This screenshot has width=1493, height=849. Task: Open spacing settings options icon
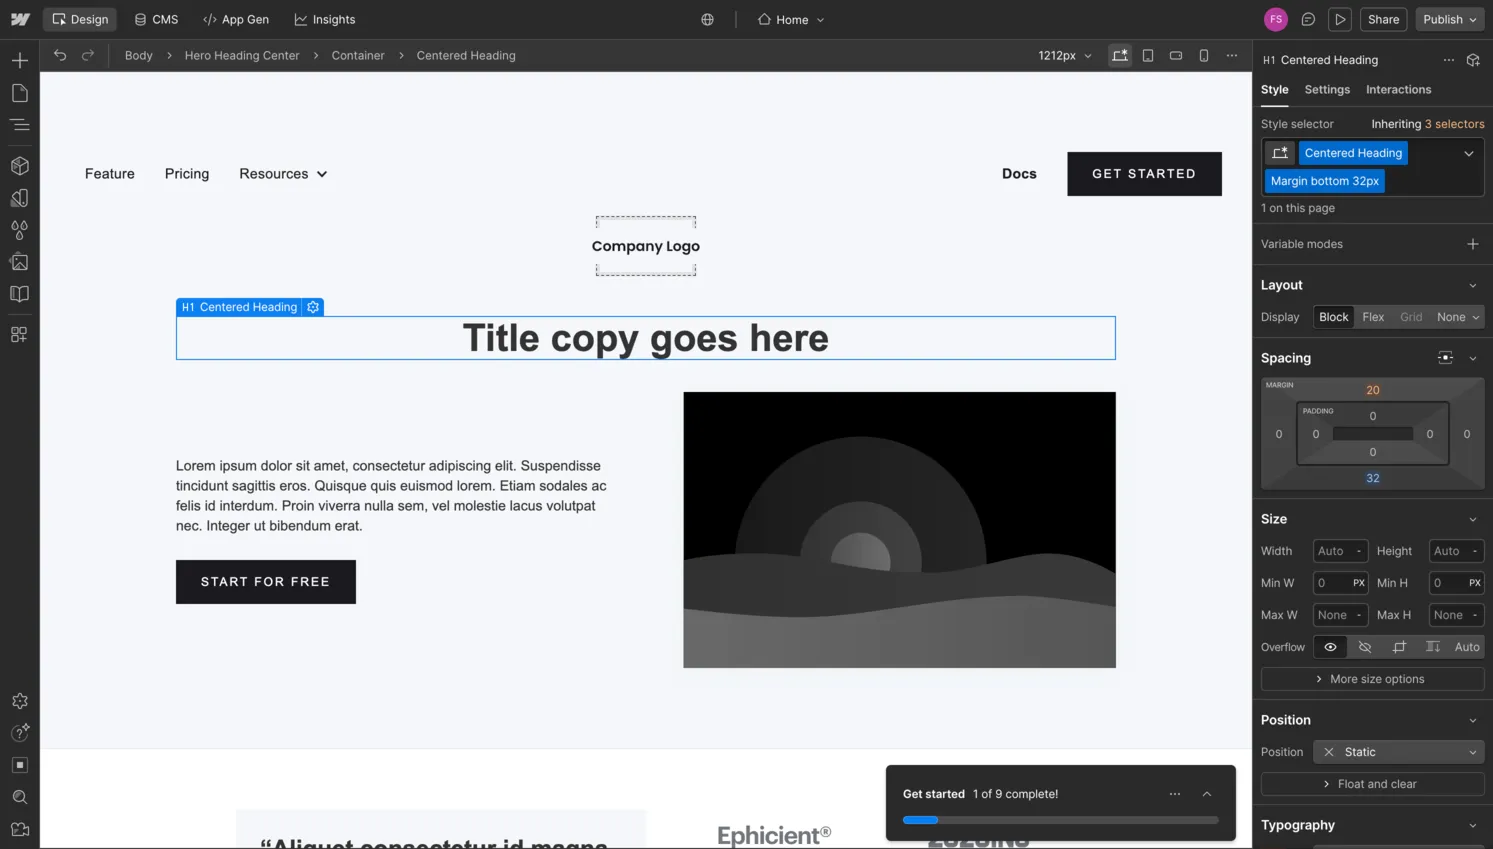point(1444,357)
